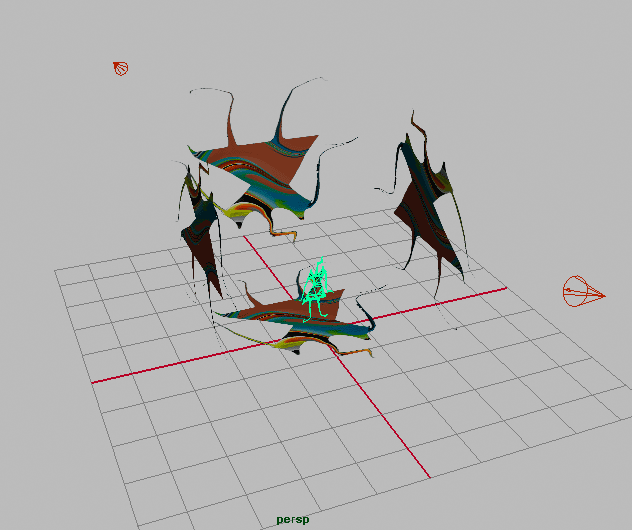Click the red spotlight cone on the right
The height and width of the screenshot is (530, 632).
[582, 293]
